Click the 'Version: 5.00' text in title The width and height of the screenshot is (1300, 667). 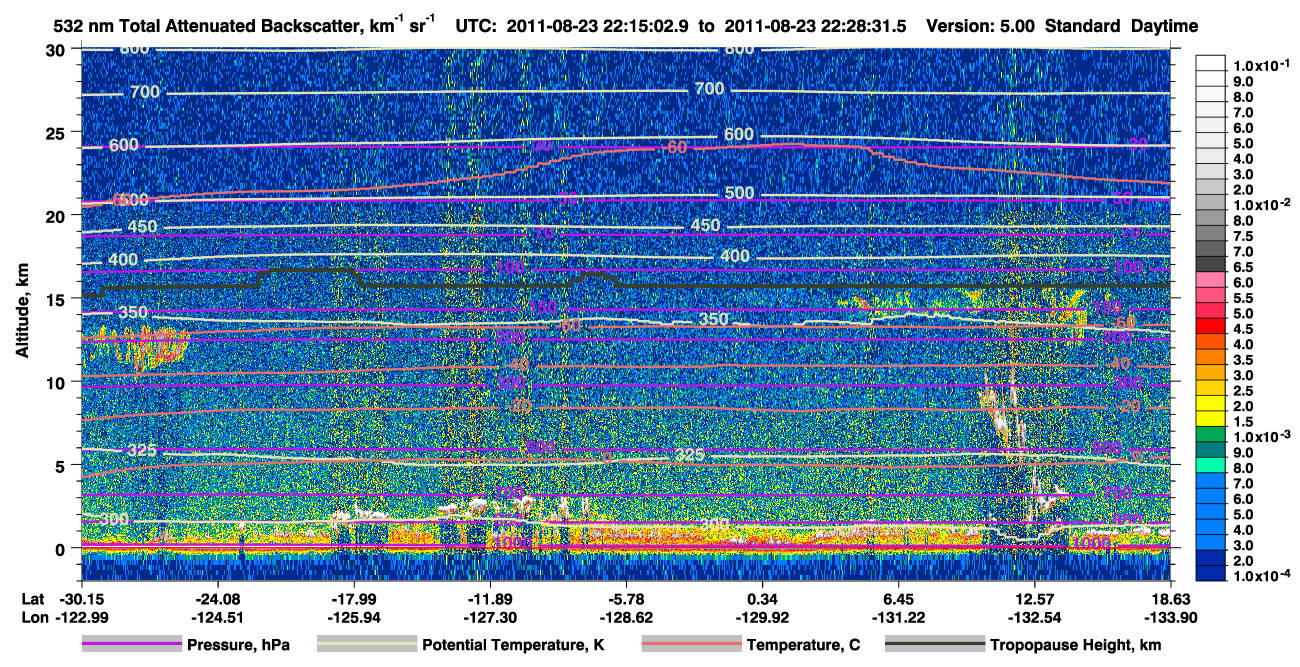click(981, 27)
